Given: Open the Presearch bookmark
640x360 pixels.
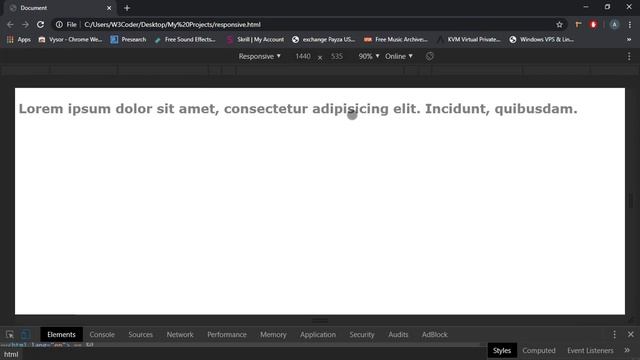Looking at the screenshot, I should click(128, 40).
